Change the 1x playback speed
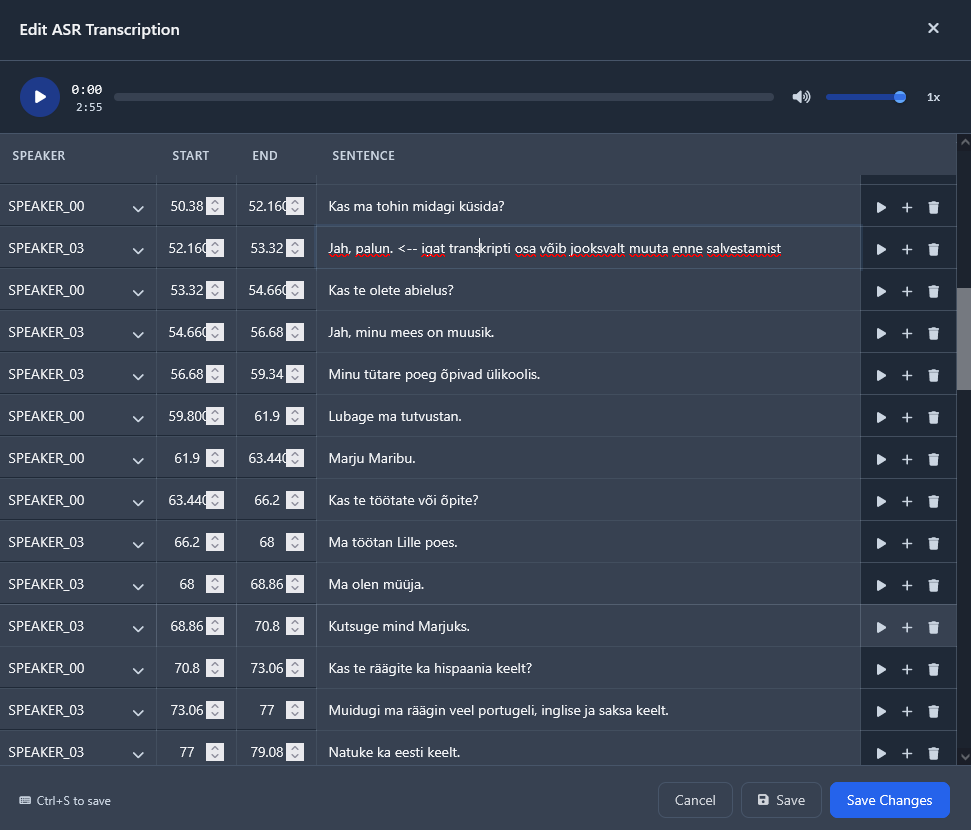Image resolution: width=971 pixels, height=830 pixels. 933,97
